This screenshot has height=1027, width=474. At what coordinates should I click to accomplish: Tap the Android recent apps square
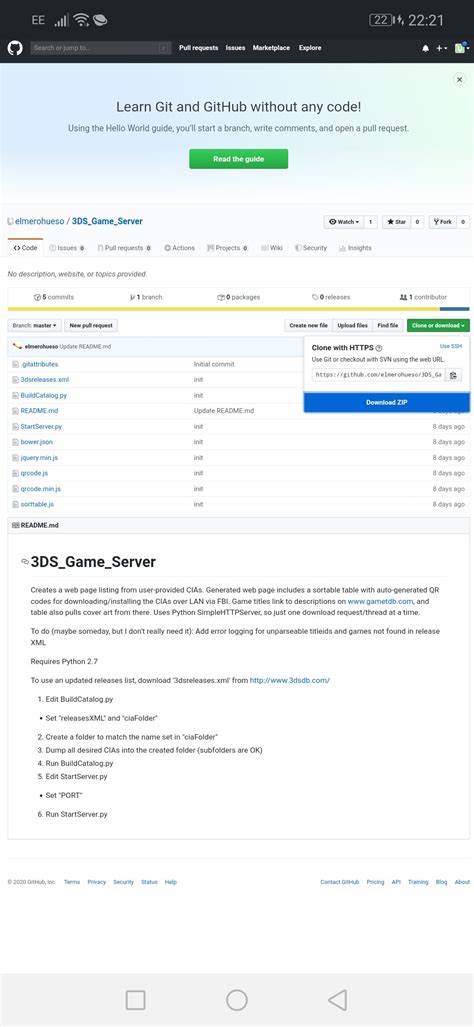[136, 999]
